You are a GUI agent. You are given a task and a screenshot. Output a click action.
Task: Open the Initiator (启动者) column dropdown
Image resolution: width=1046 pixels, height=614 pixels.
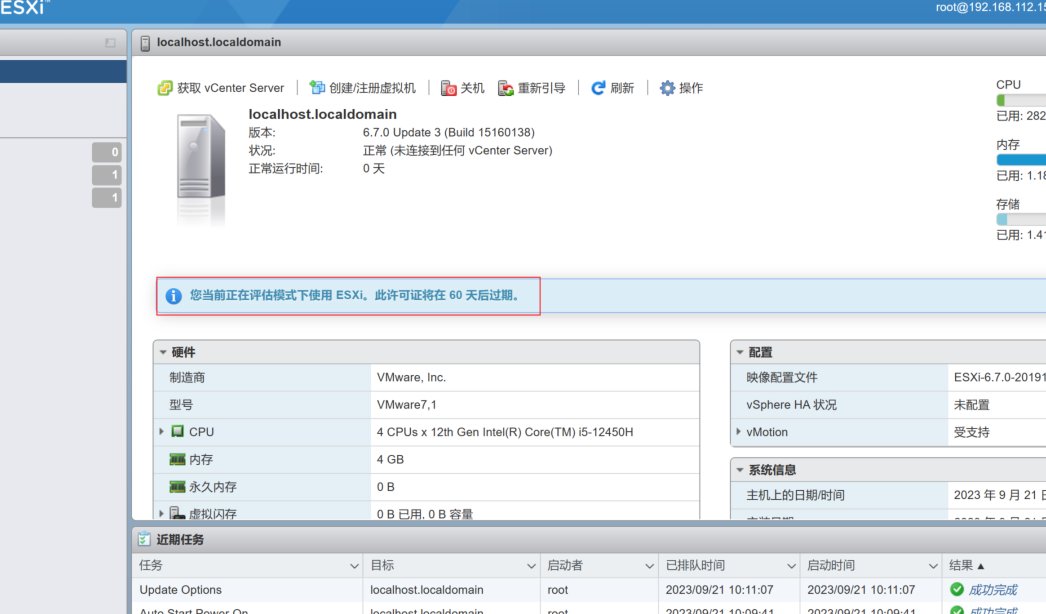pyautogui.click(x=649, y=566)
